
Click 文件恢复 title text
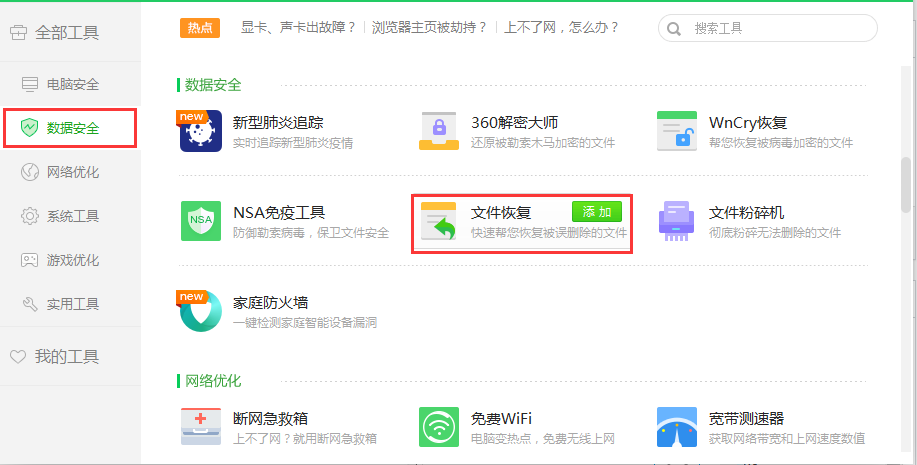click(x=501, y=212)
